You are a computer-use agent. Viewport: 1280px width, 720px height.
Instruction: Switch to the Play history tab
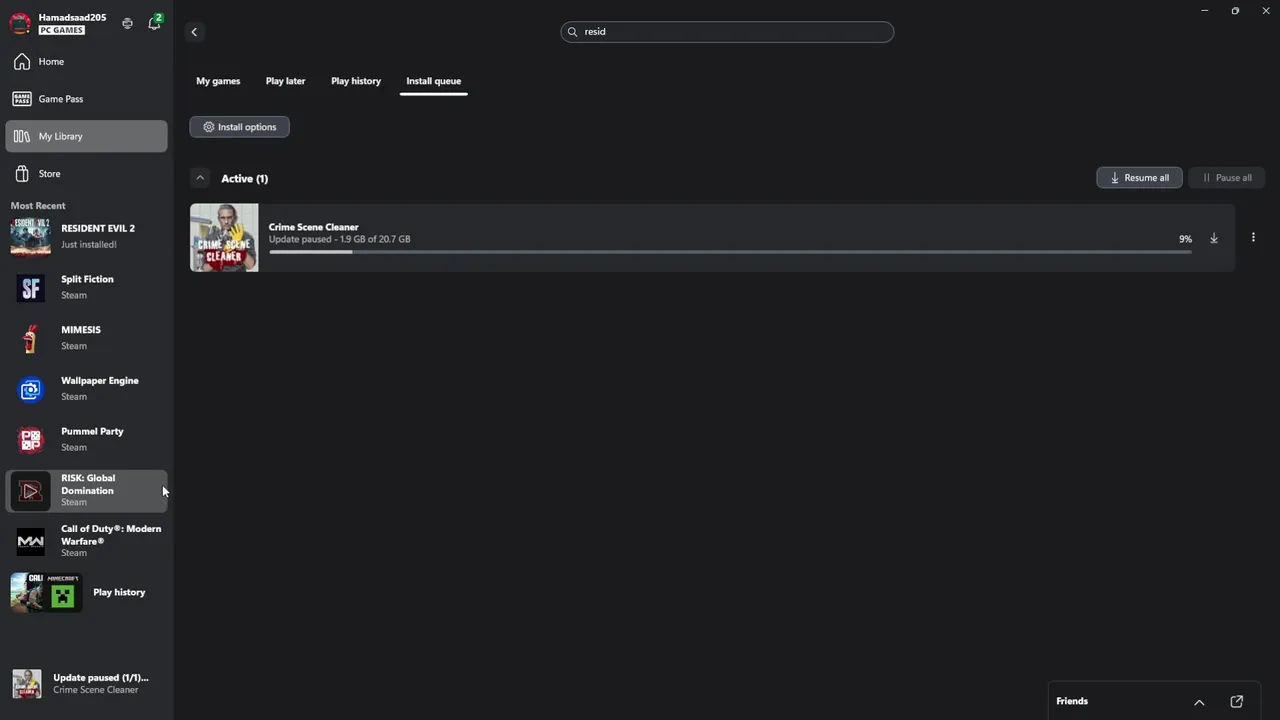[356, 81]
